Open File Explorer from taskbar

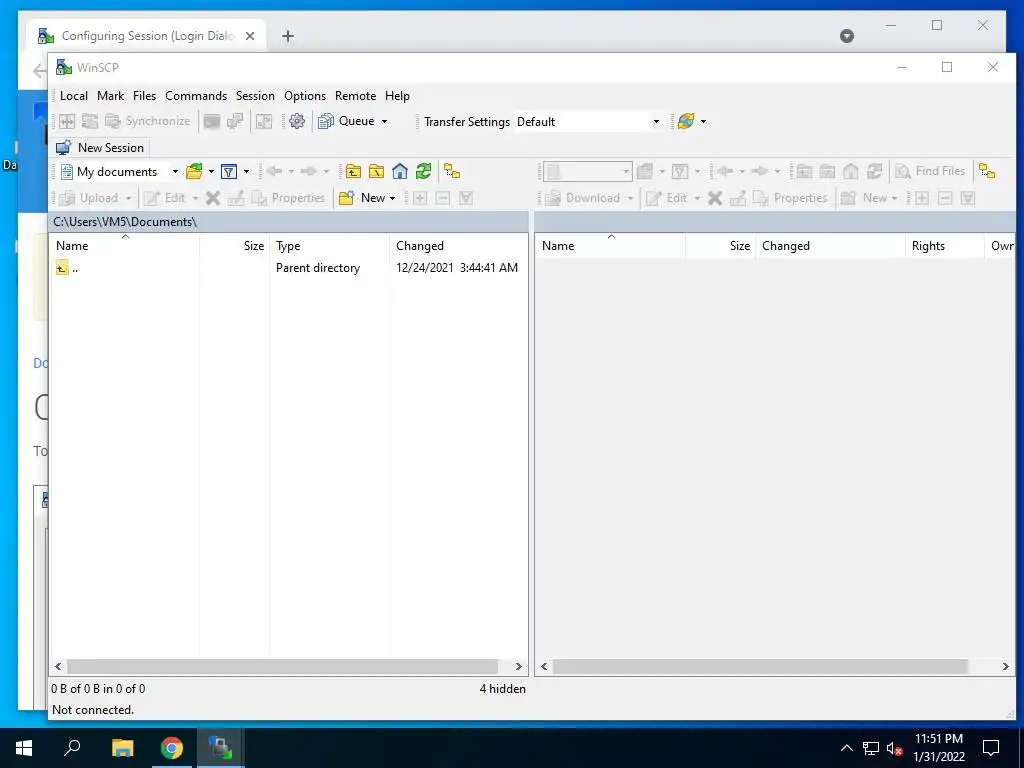tap(122, 748)
